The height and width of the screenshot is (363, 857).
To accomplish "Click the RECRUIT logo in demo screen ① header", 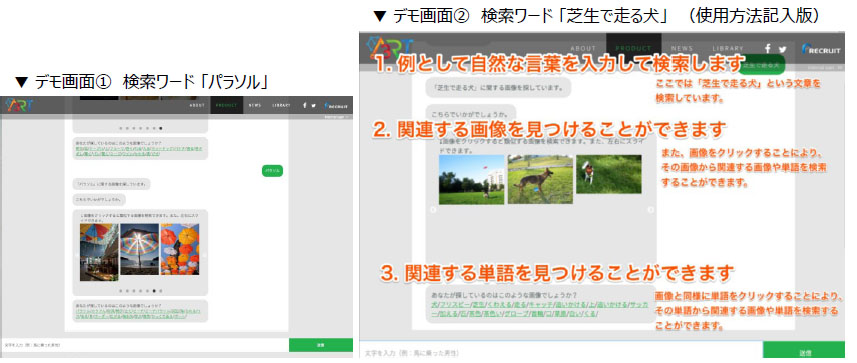I will click(x=336, y=105).
